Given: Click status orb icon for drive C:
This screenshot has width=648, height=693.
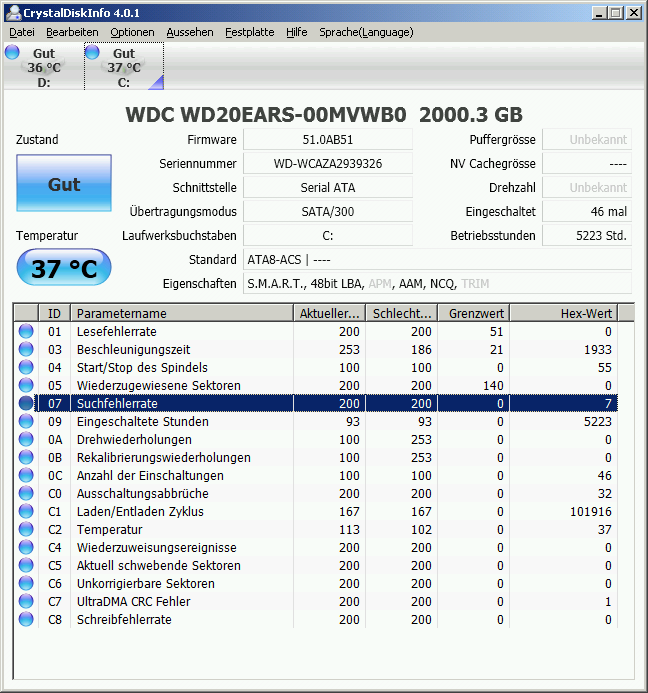Looking at the screenshot, I should (92, 52).
